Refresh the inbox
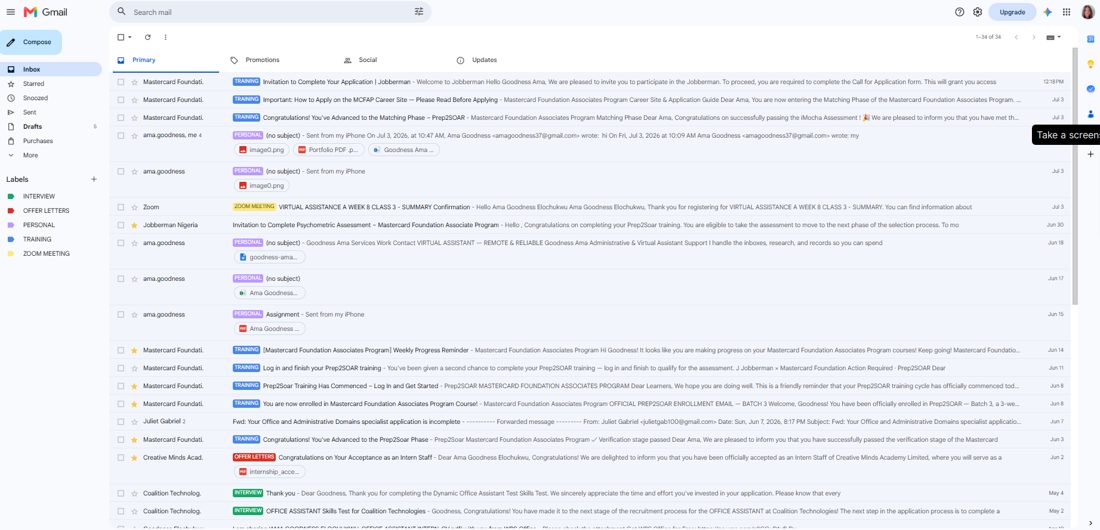This screenshot has width=1100, height=530. pos(147,37)
